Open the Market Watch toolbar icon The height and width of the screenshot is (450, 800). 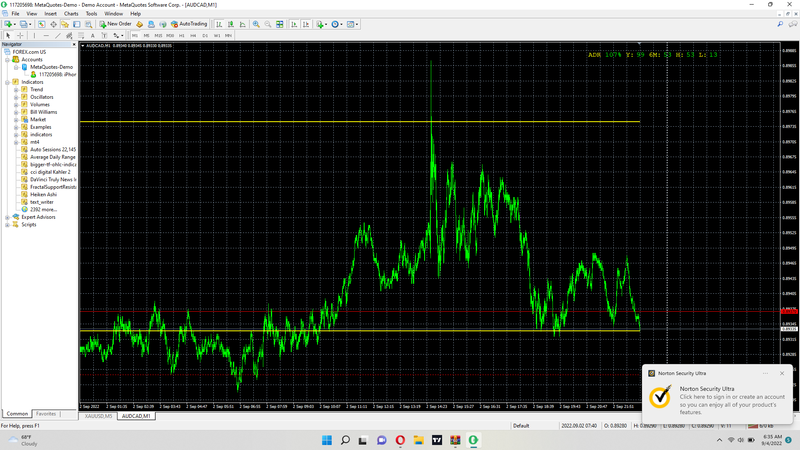coord(41,24)
